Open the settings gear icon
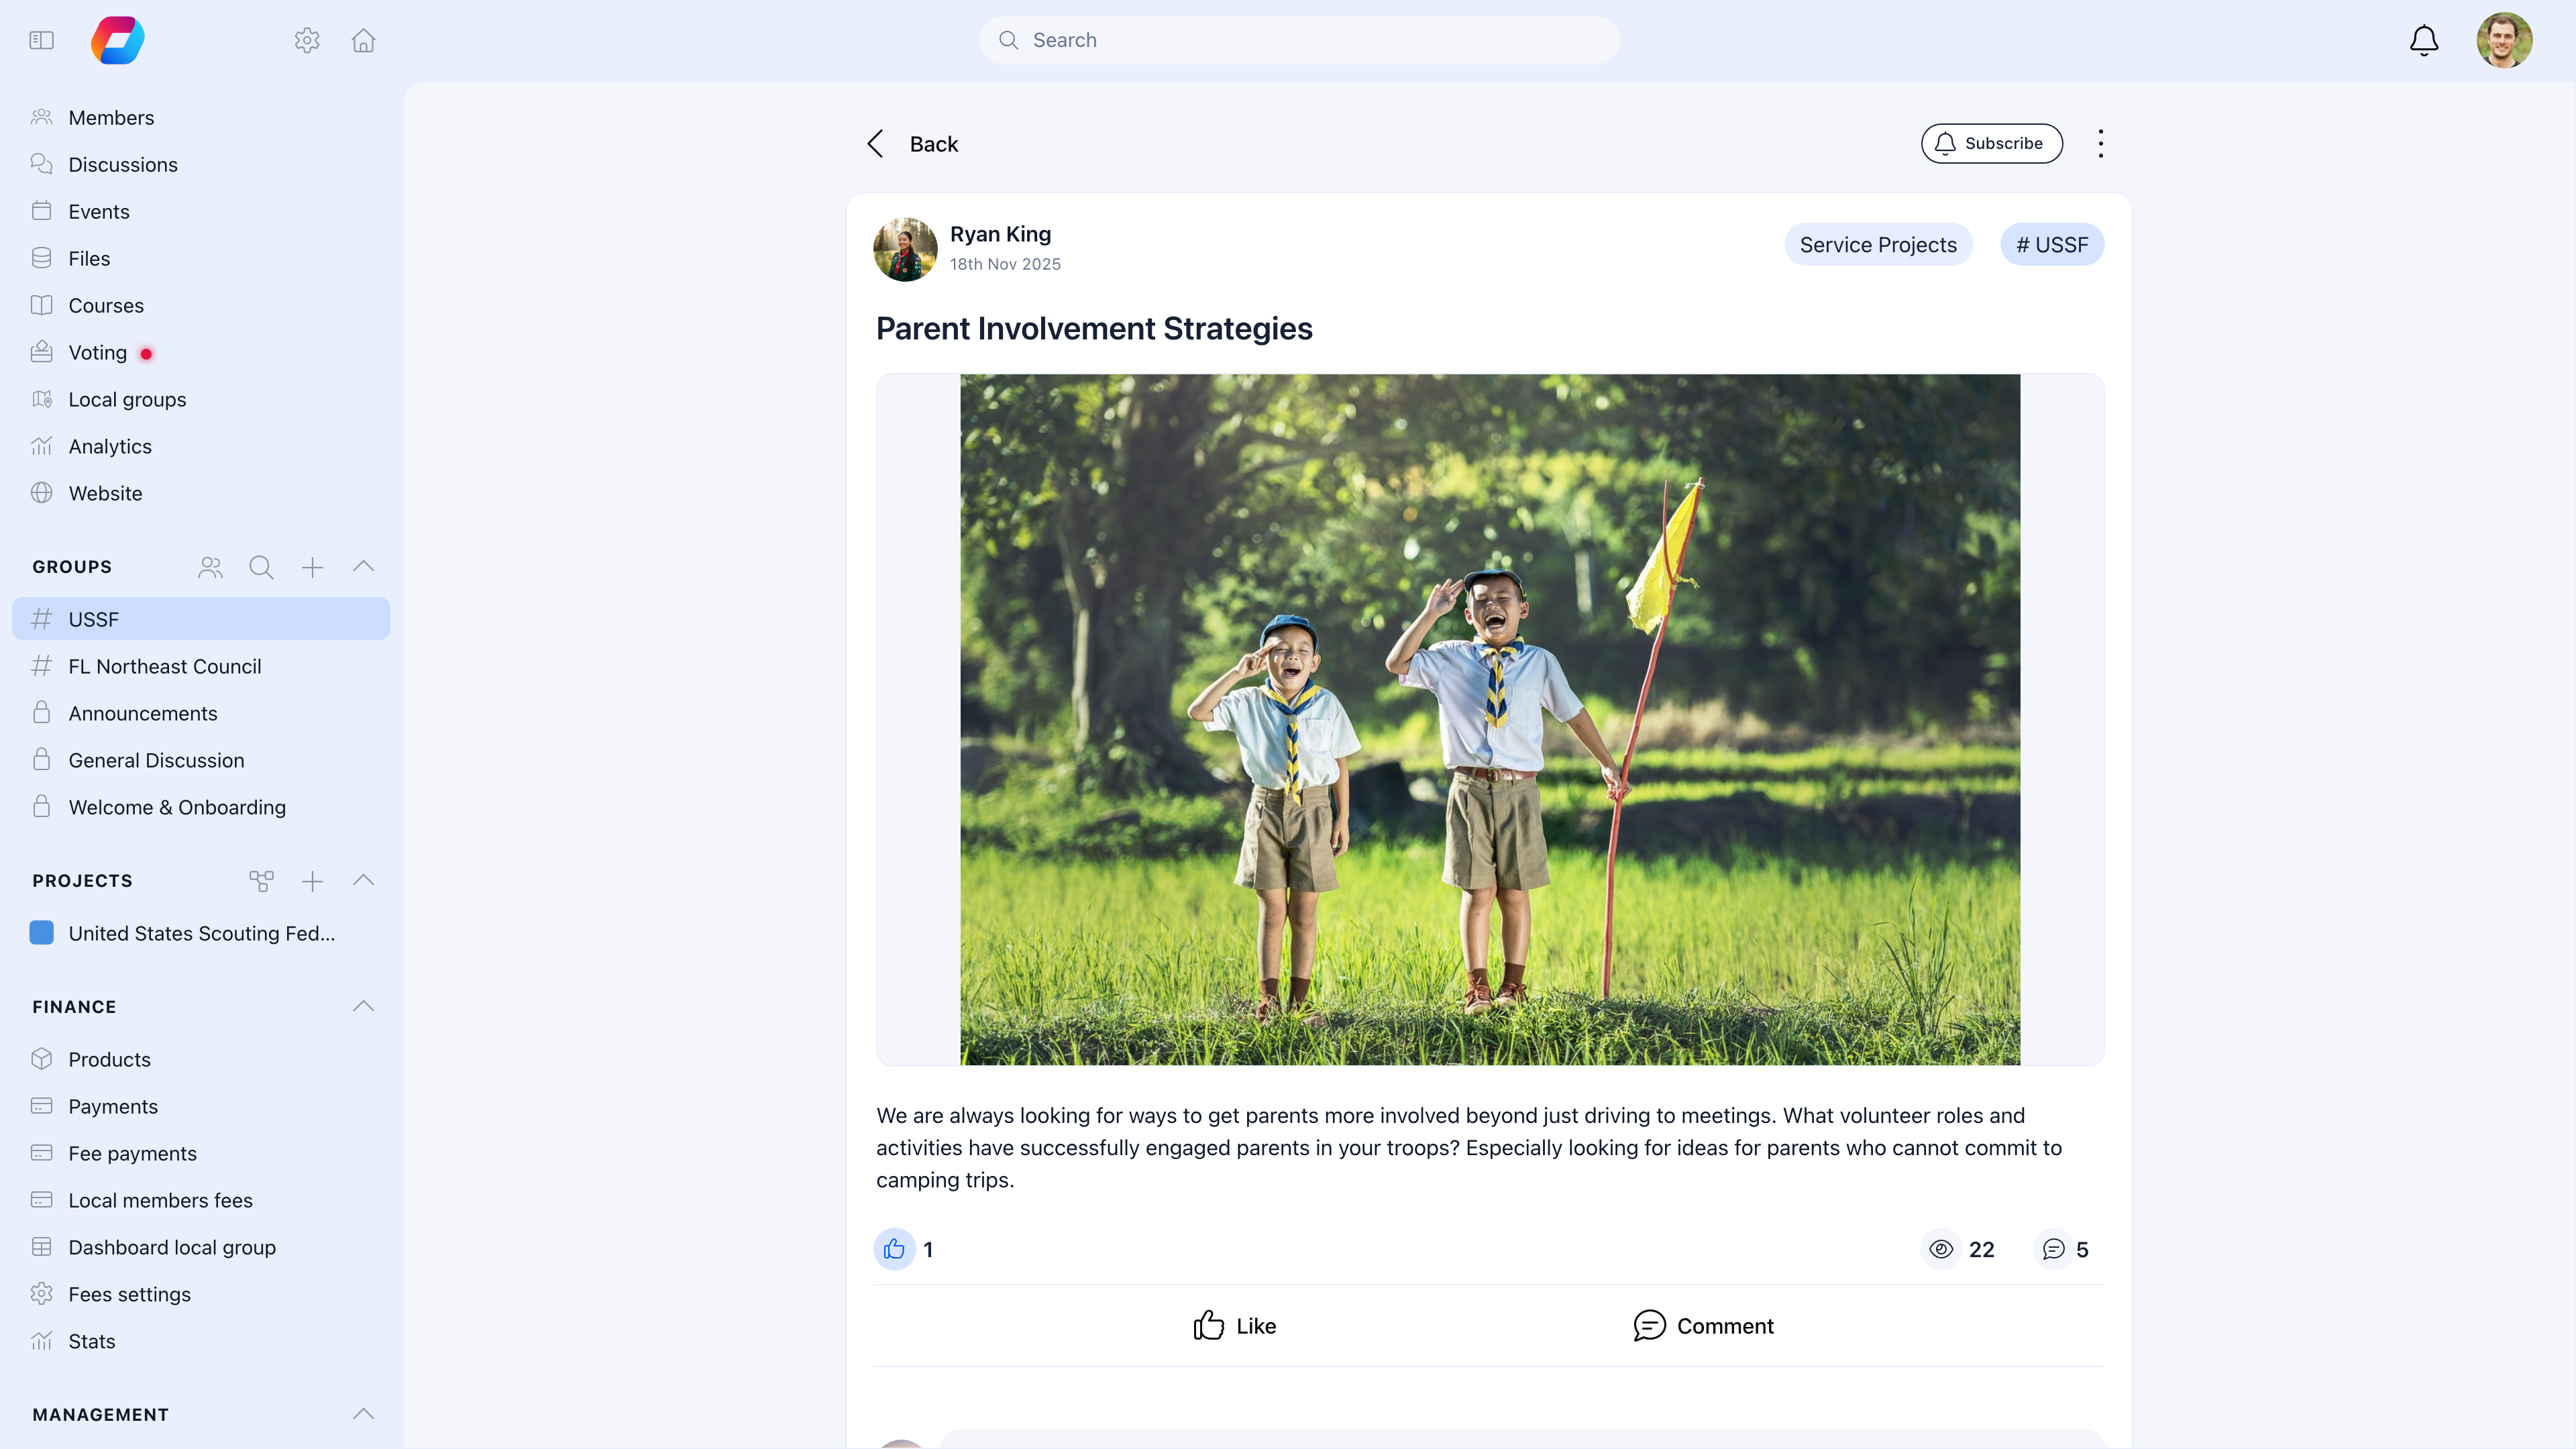The width and height of the screenshot is (2576, 1449). [x=307, y=40]
